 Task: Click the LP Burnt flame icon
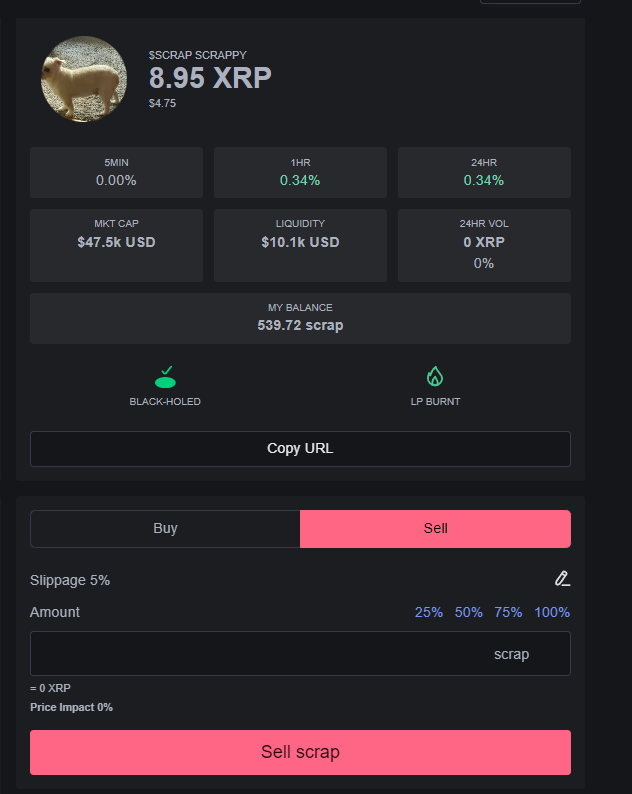[435, 377]
